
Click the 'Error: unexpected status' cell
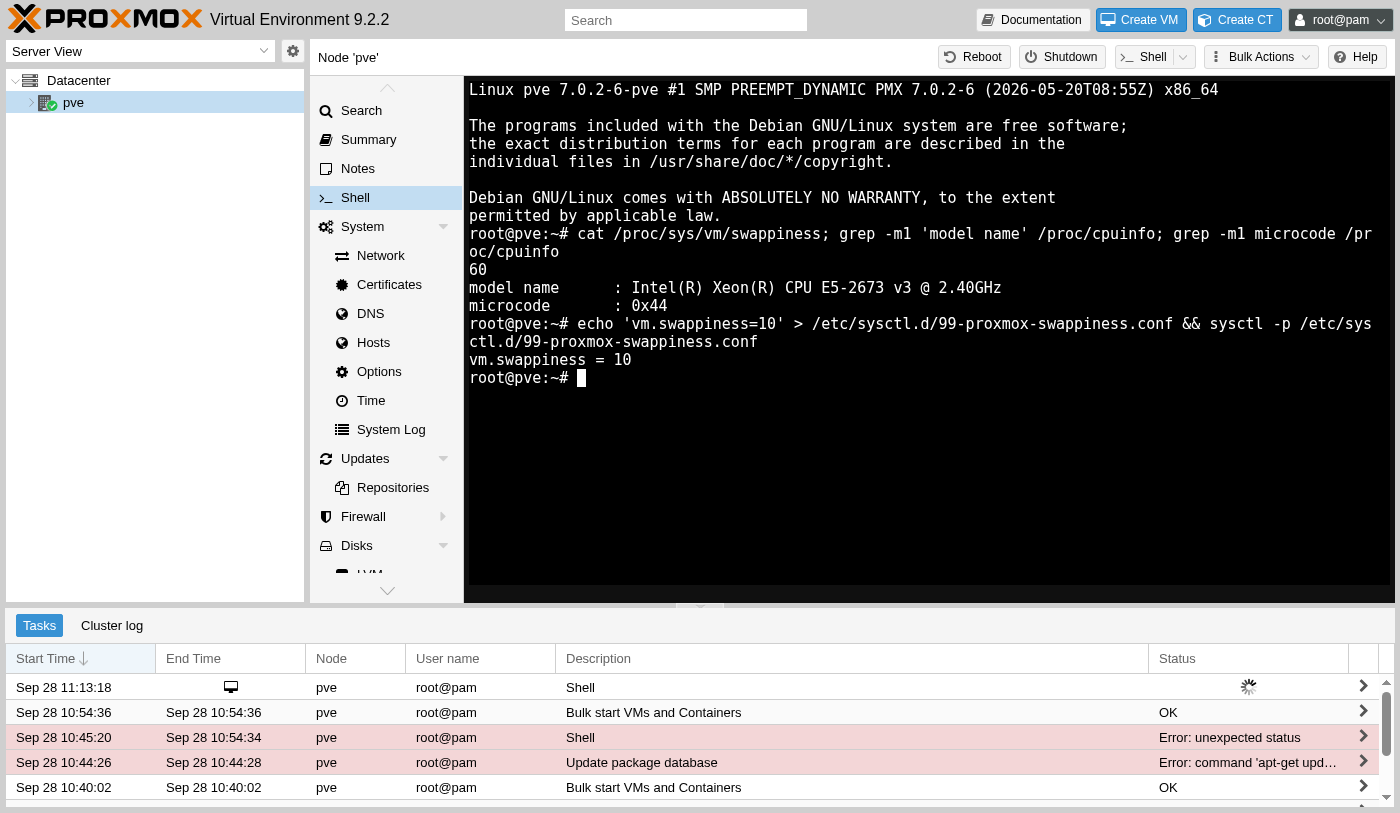[1248, 737]
